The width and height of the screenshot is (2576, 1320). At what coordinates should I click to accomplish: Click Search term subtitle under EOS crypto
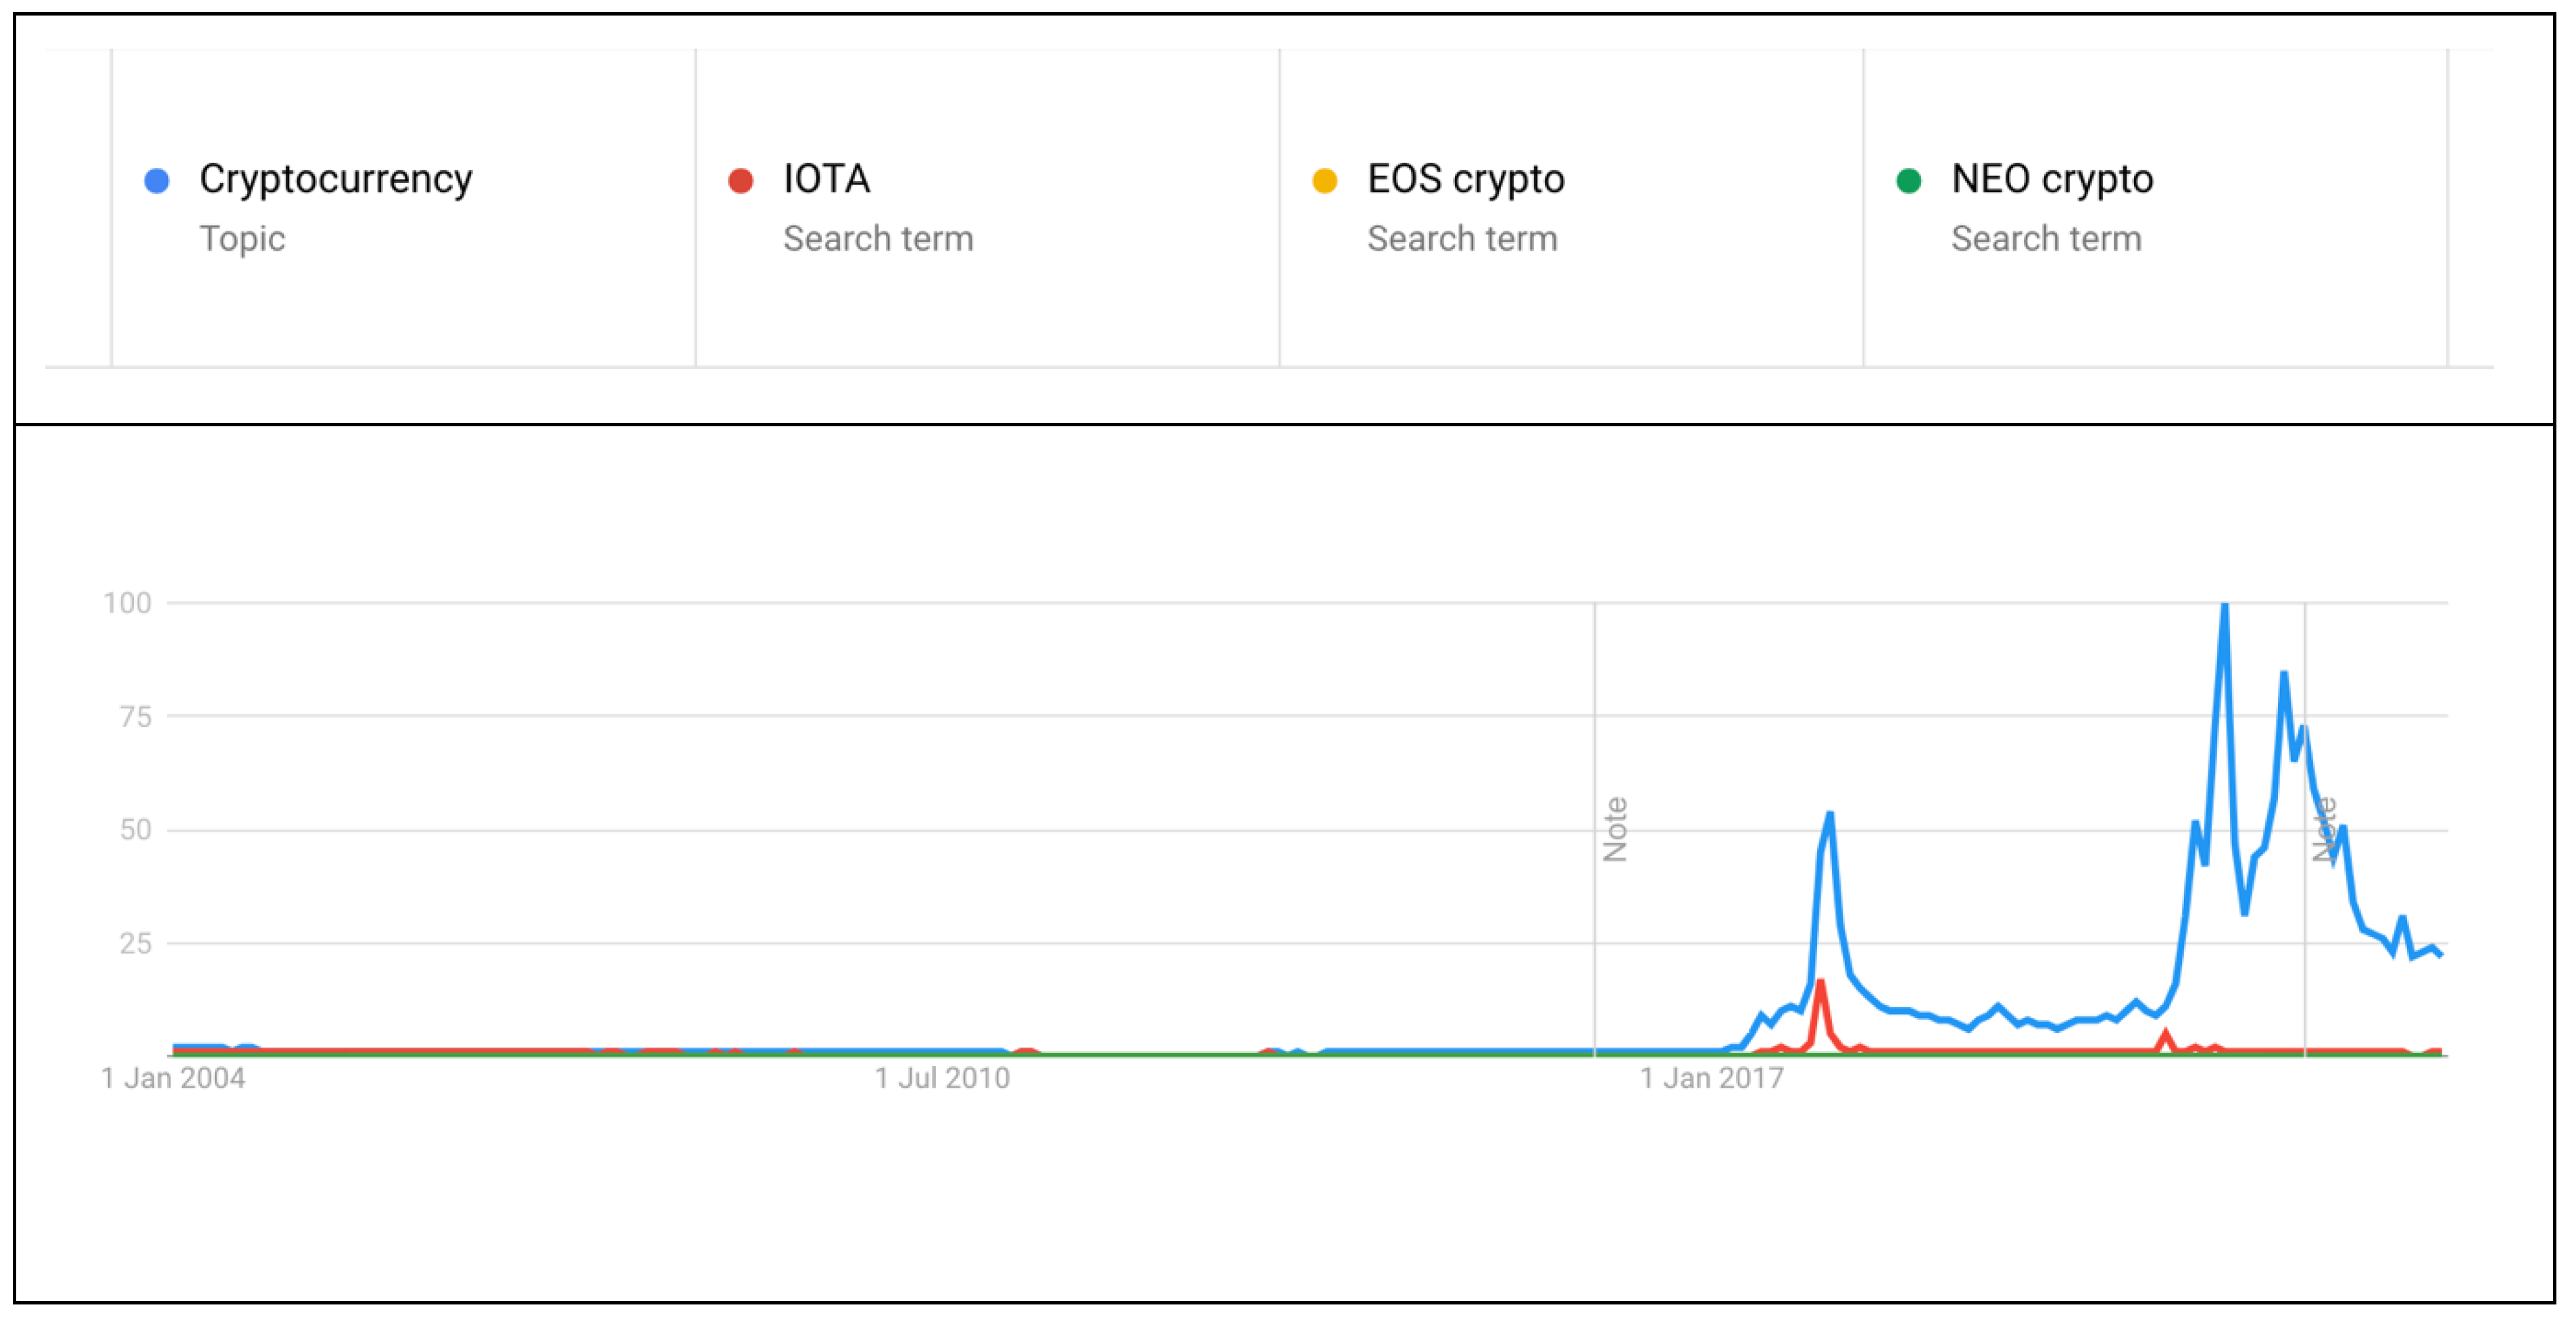tap(1462, 239)
